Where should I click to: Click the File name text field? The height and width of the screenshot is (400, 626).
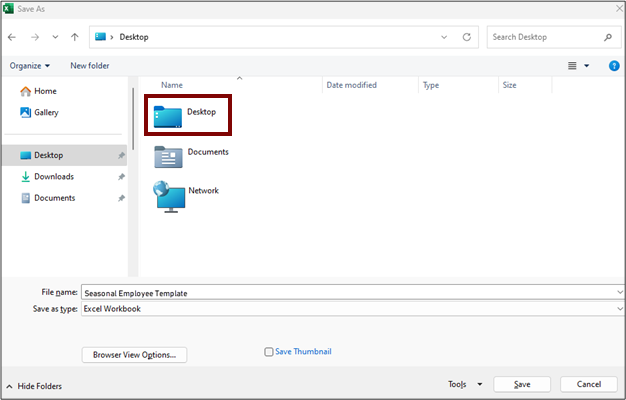[350, 292]
